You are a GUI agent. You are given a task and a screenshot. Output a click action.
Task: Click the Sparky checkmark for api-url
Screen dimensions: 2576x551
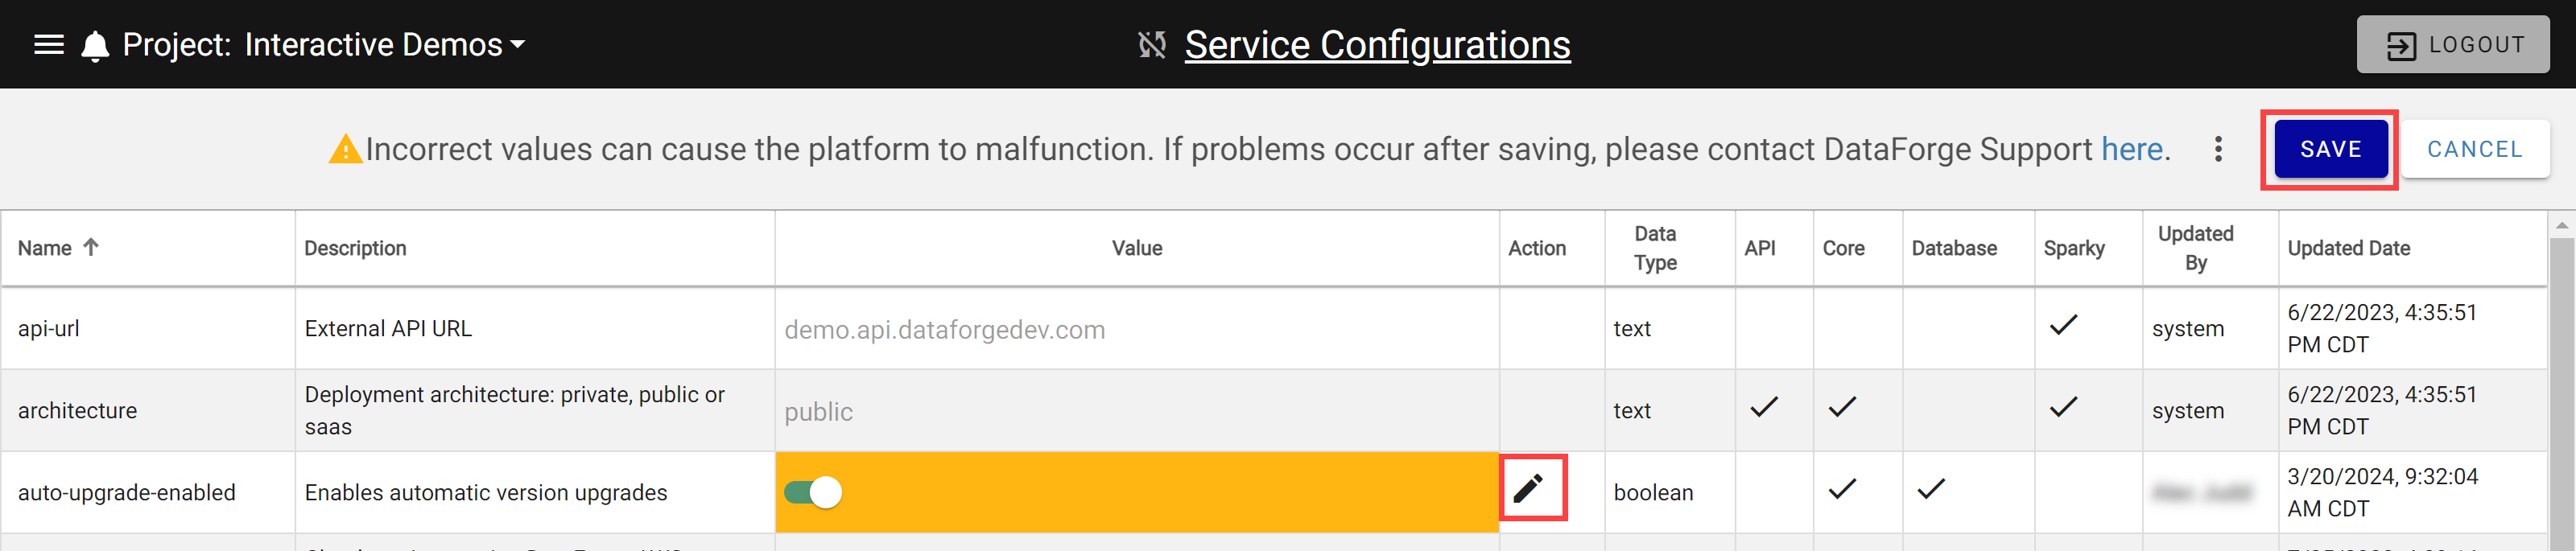[2063, 325]
